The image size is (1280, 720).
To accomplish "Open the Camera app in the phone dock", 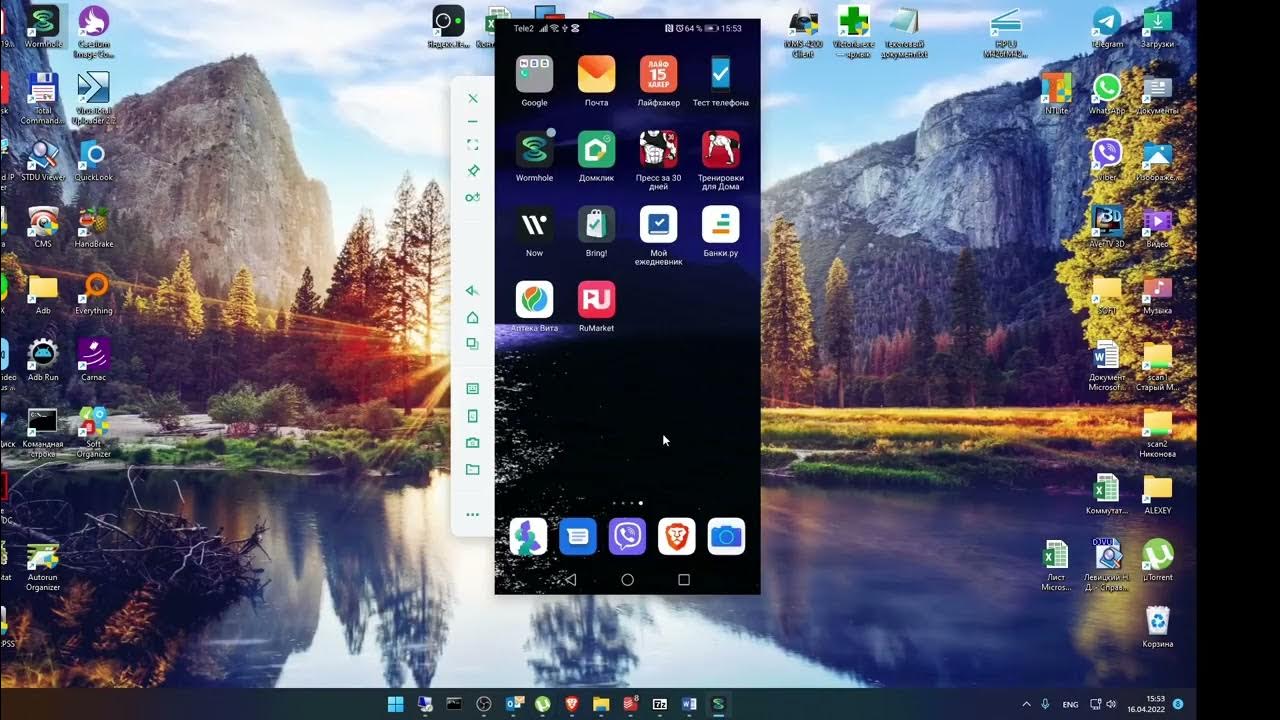I will coord(726,537).
